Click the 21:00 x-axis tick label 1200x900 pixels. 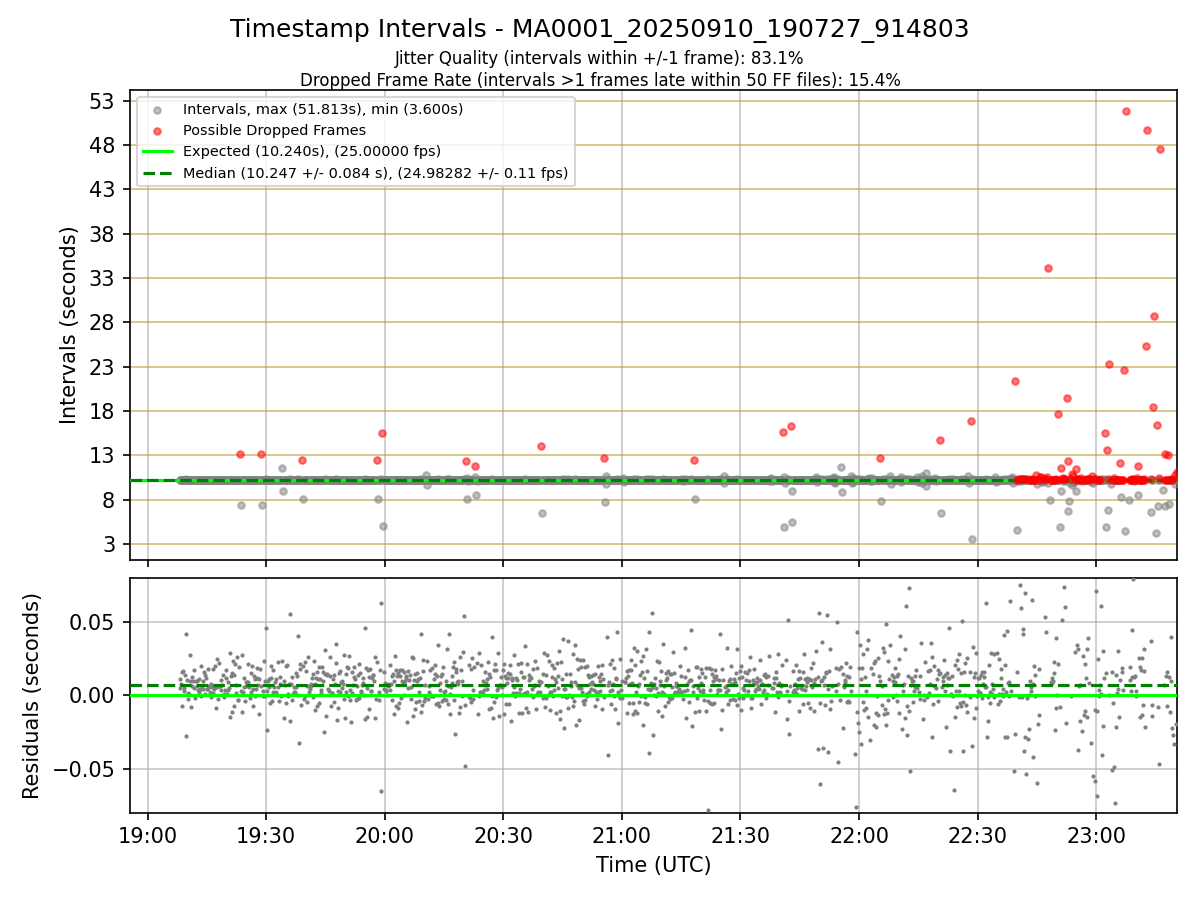622,834
